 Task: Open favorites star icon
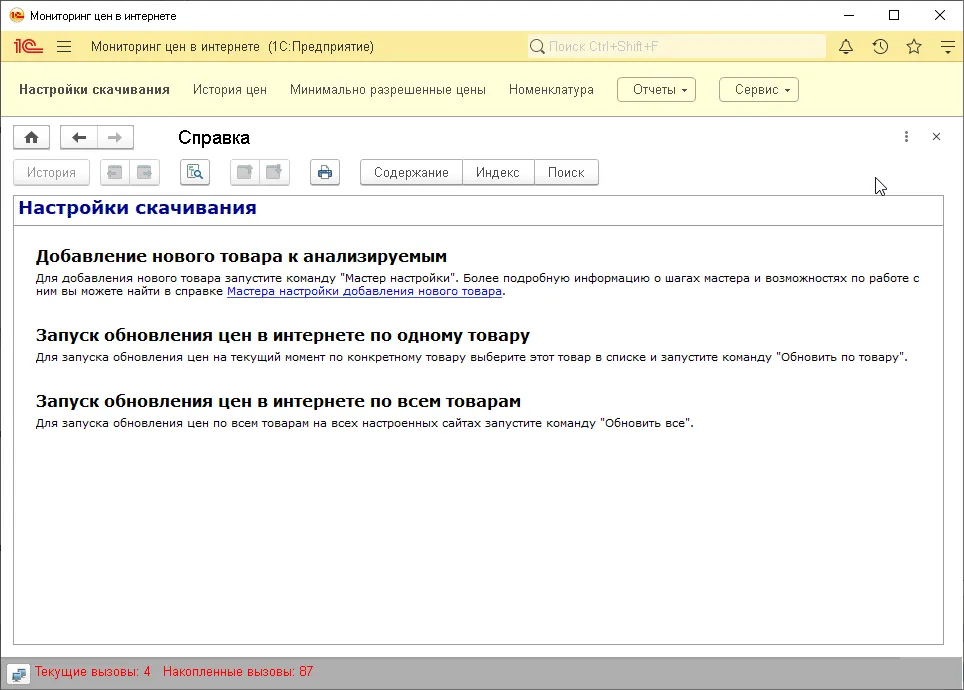pos(914,47)
